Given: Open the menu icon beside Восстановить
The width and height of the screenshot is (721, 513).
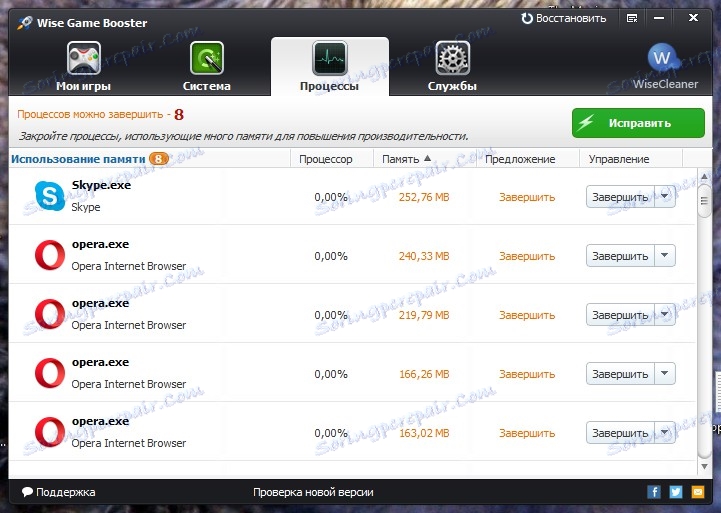Looking at the screenshot, I should pos(632,18).
